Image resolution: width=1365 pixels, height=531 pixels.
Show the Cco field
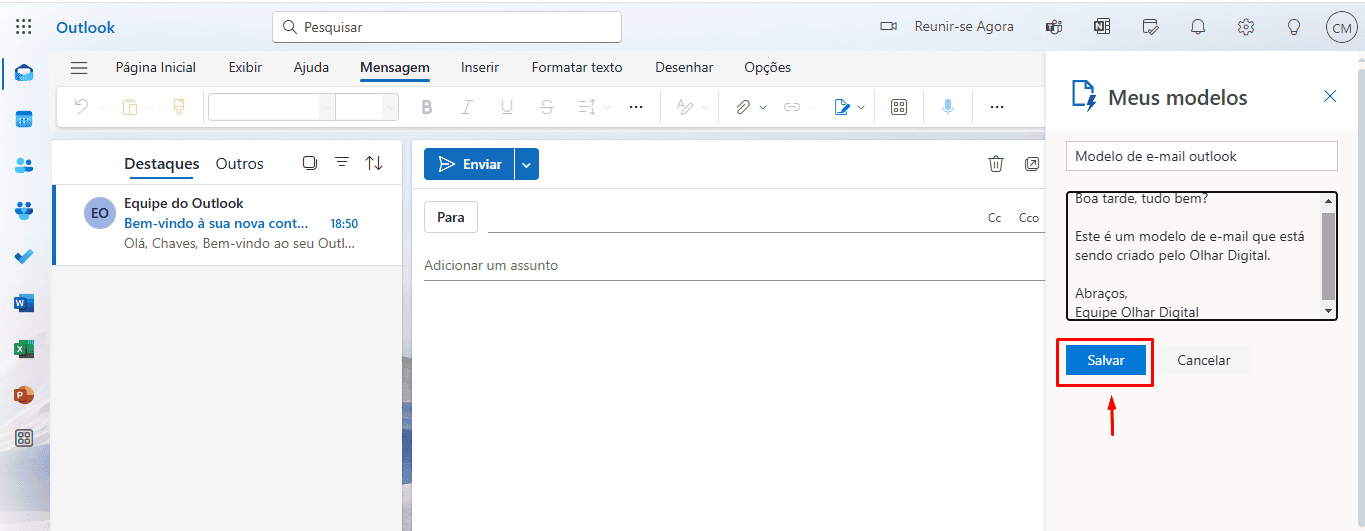(x=1029, y=218)
